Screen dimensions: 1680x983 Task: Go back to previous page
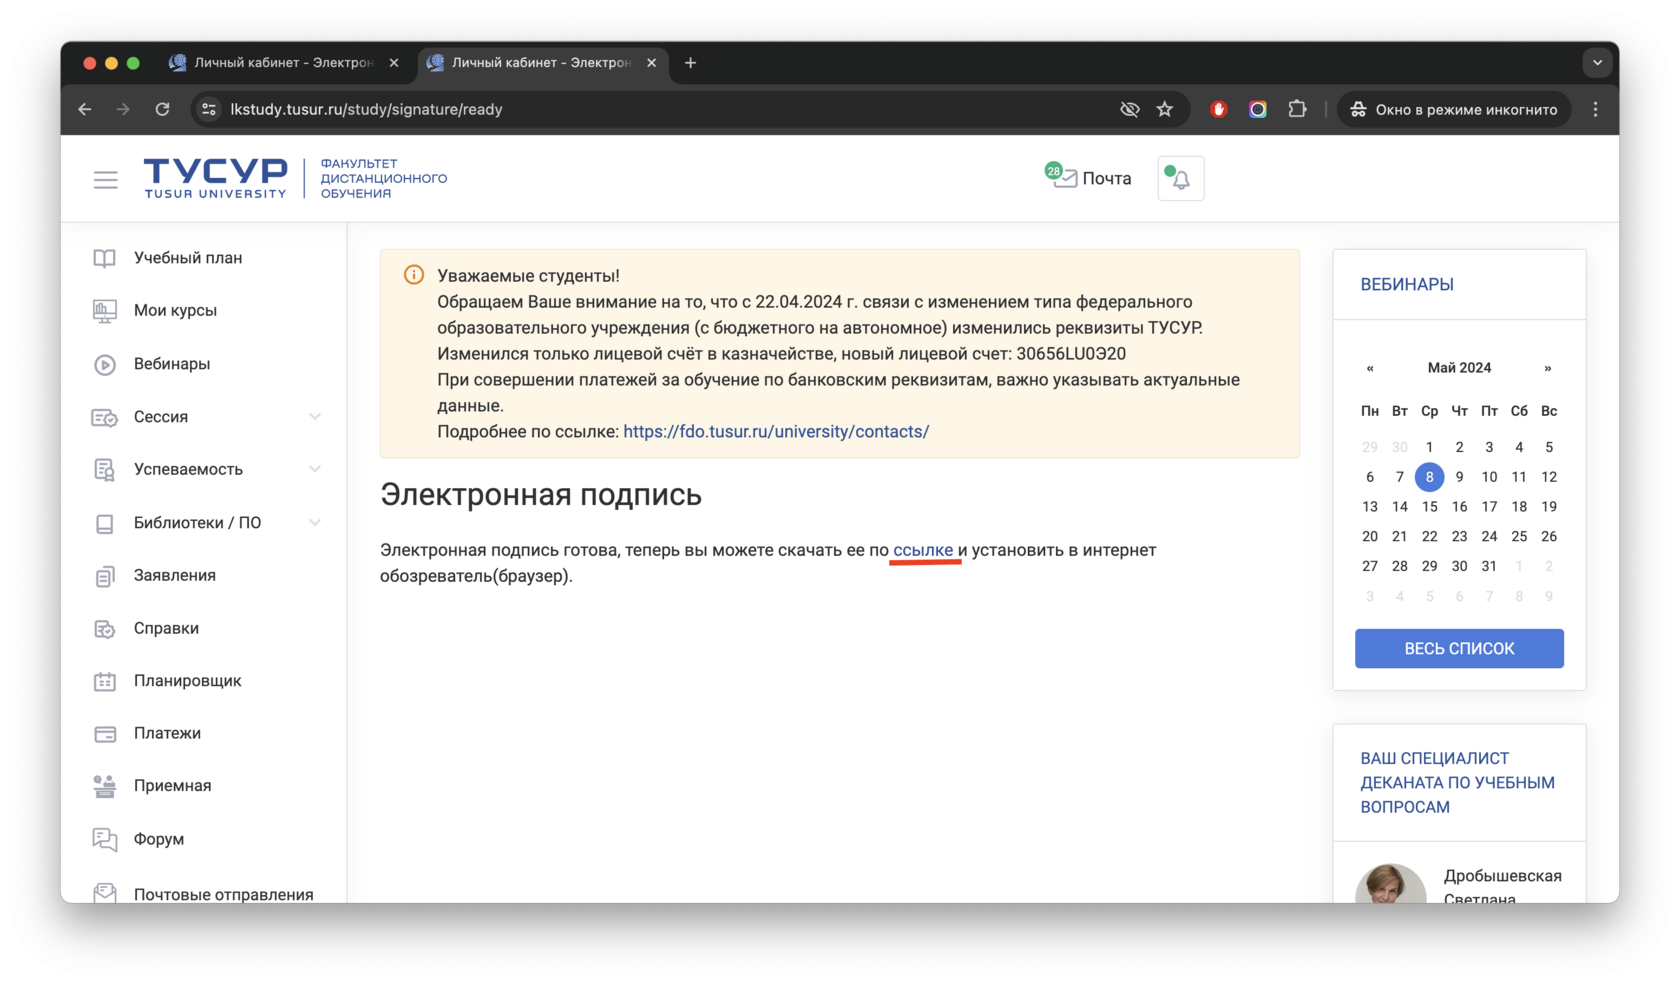(x=85, y=109)
